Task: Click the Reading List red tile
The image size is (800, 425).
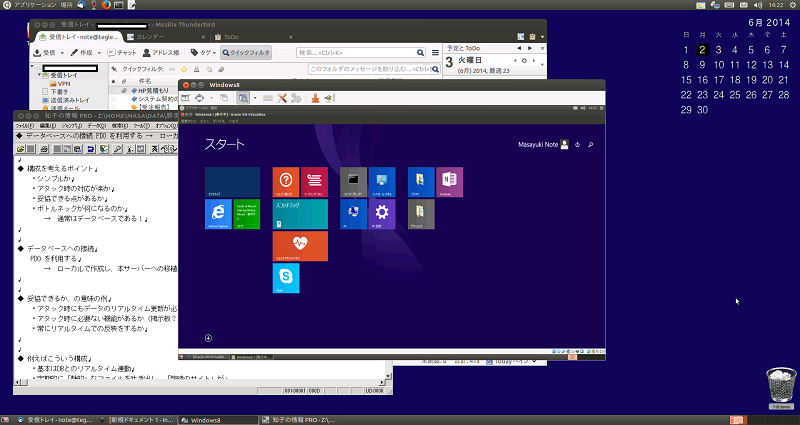Action: pos(314,182)
